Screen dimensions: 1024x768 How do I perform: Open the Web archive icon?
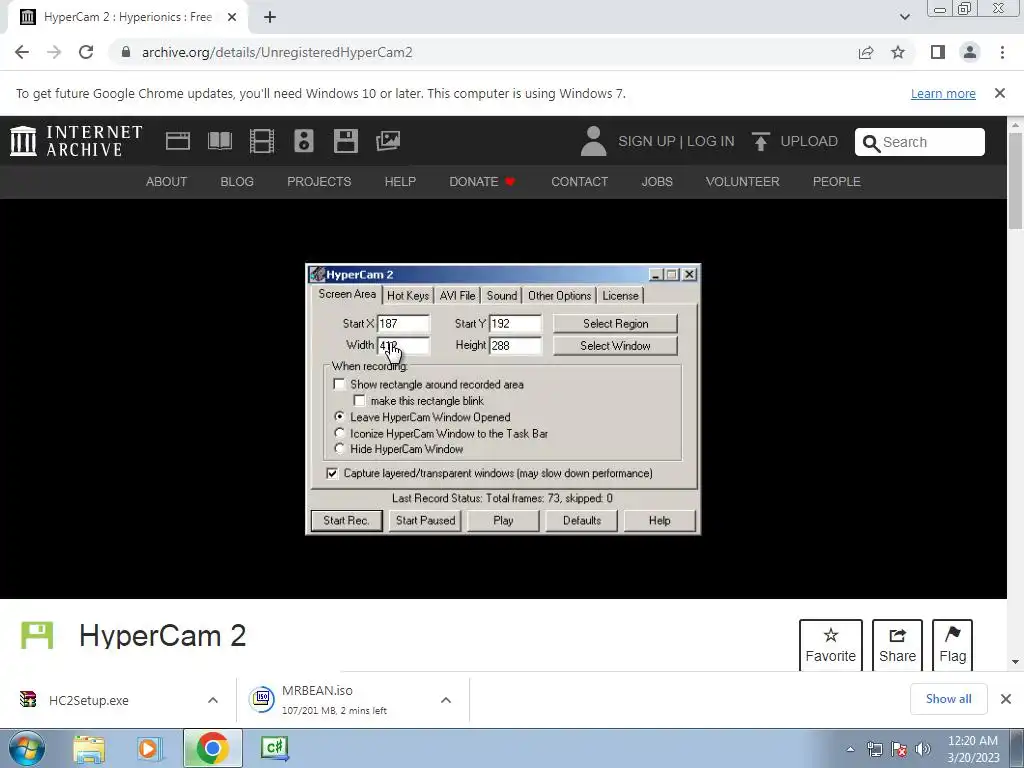178,141
